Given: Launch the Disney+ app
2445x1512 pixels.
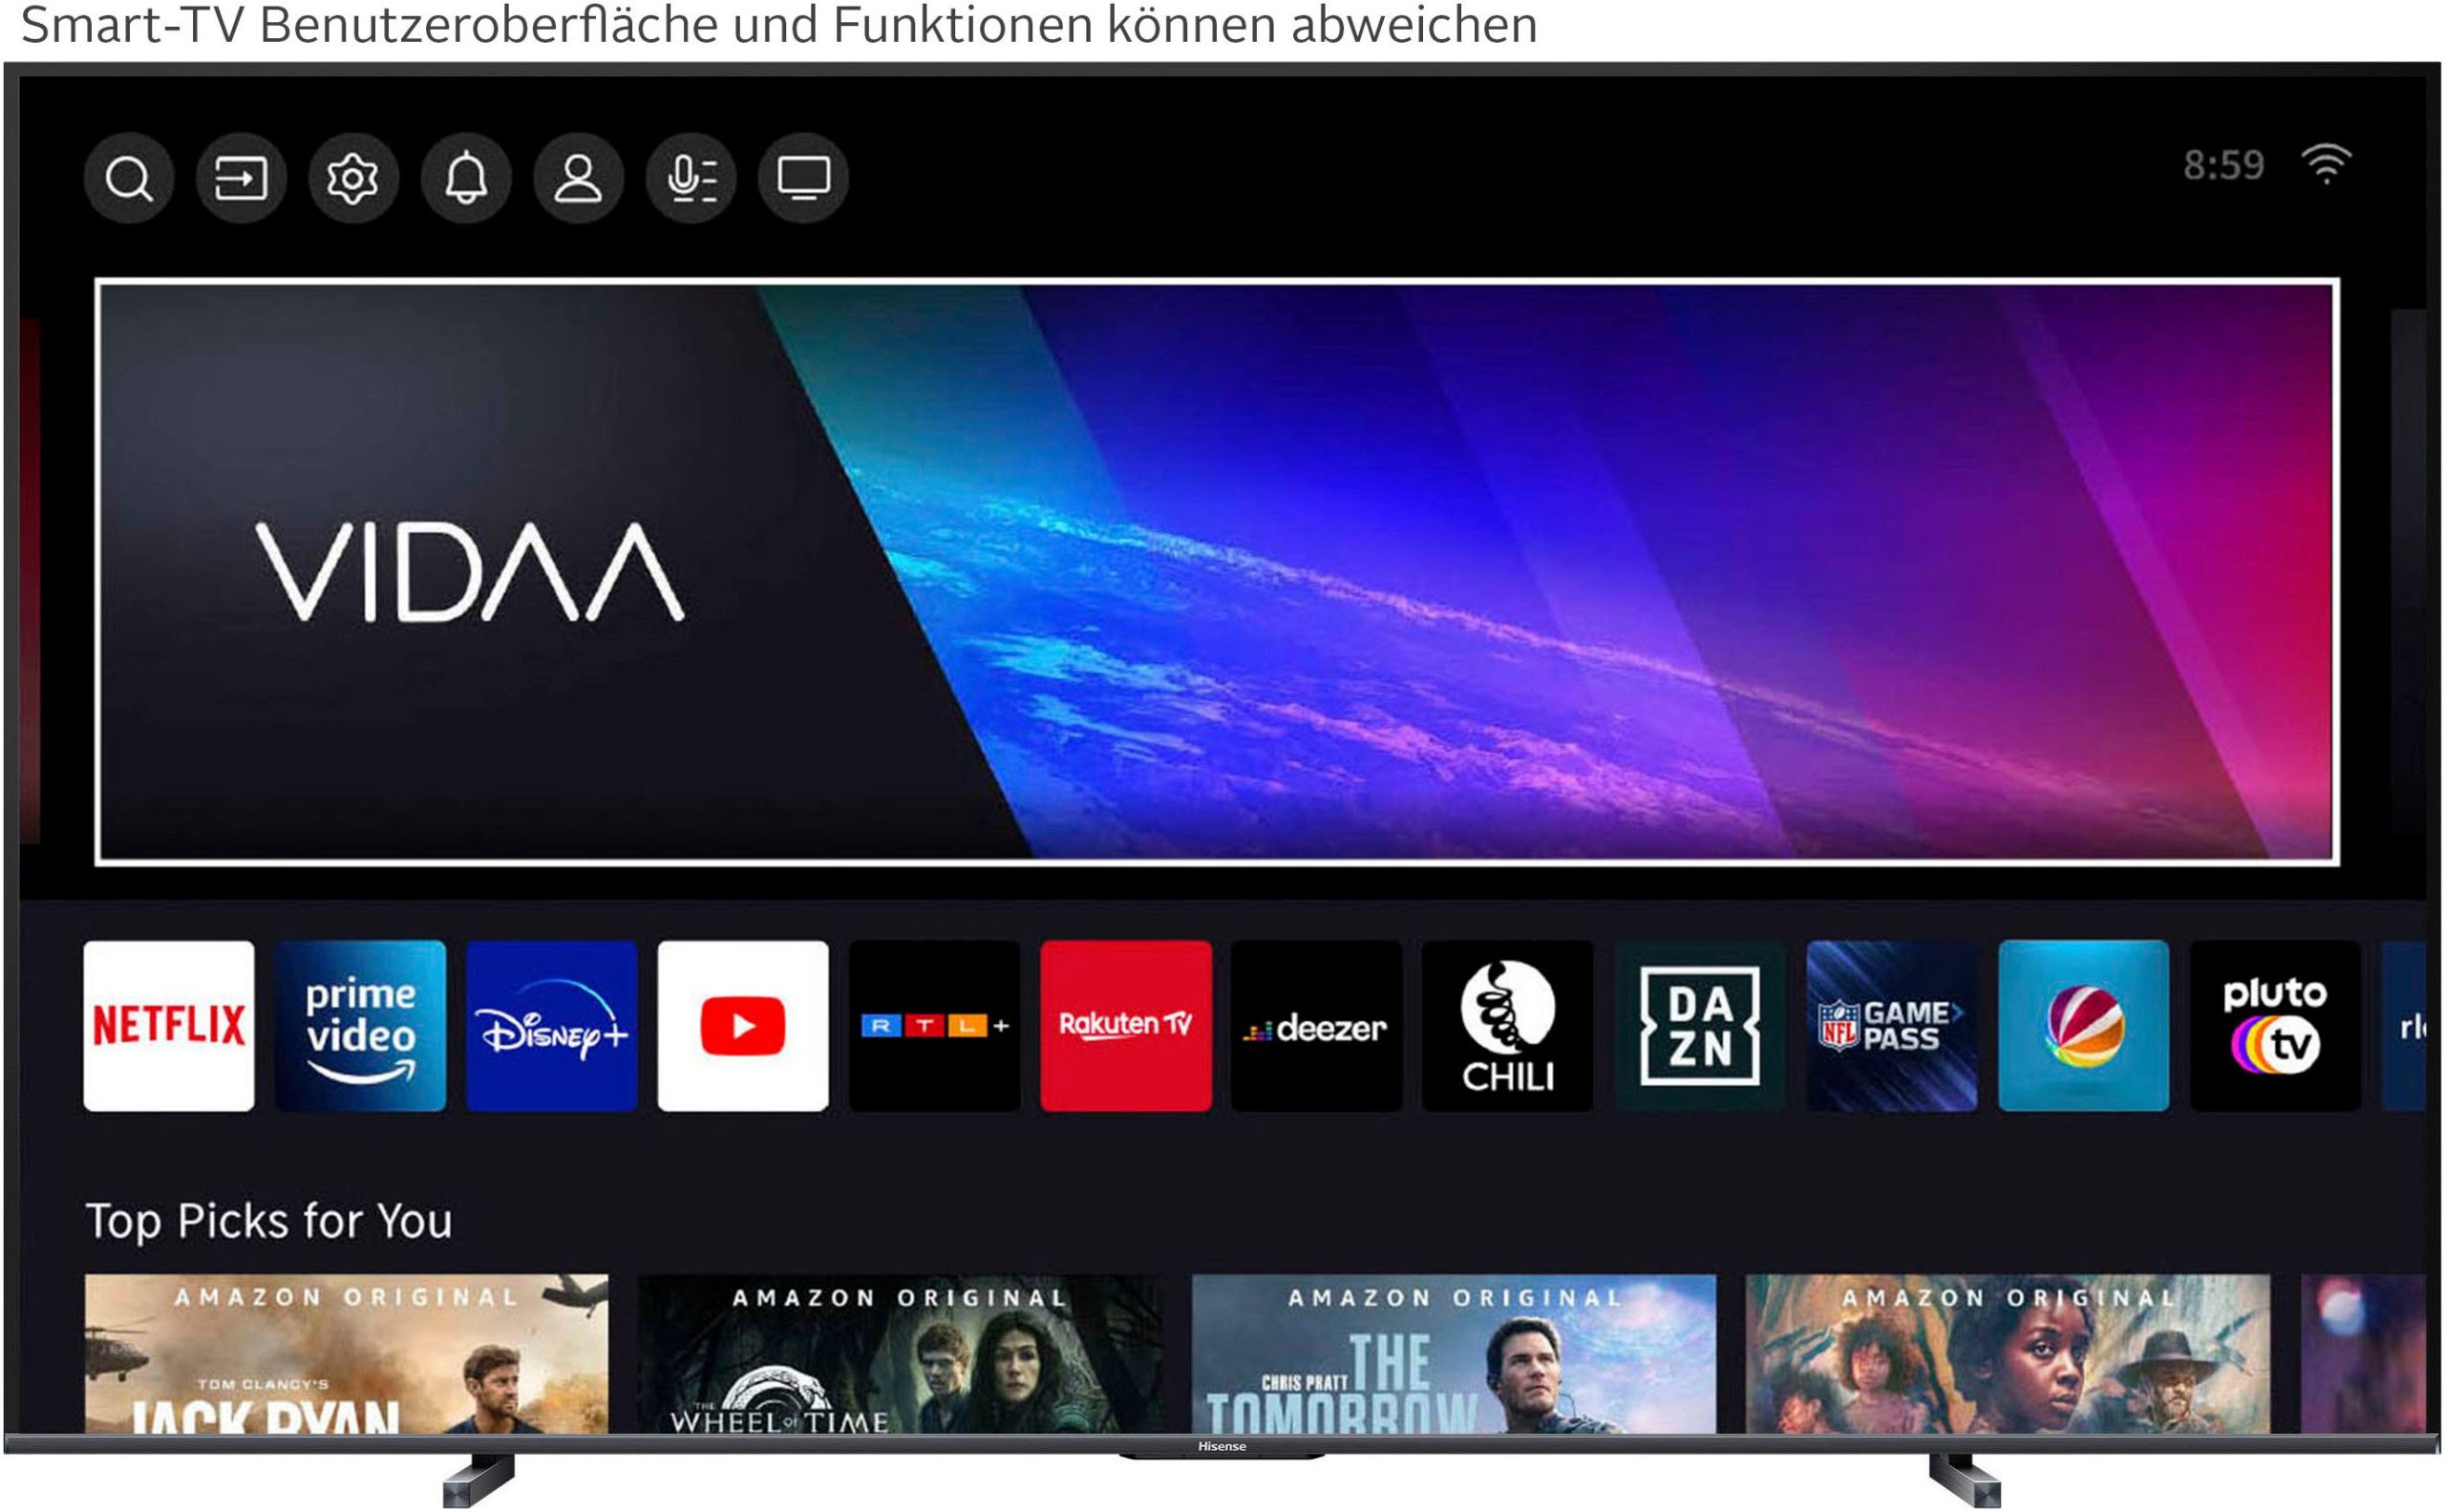Looking at the screenshot, I should [x=552, y=1026].
